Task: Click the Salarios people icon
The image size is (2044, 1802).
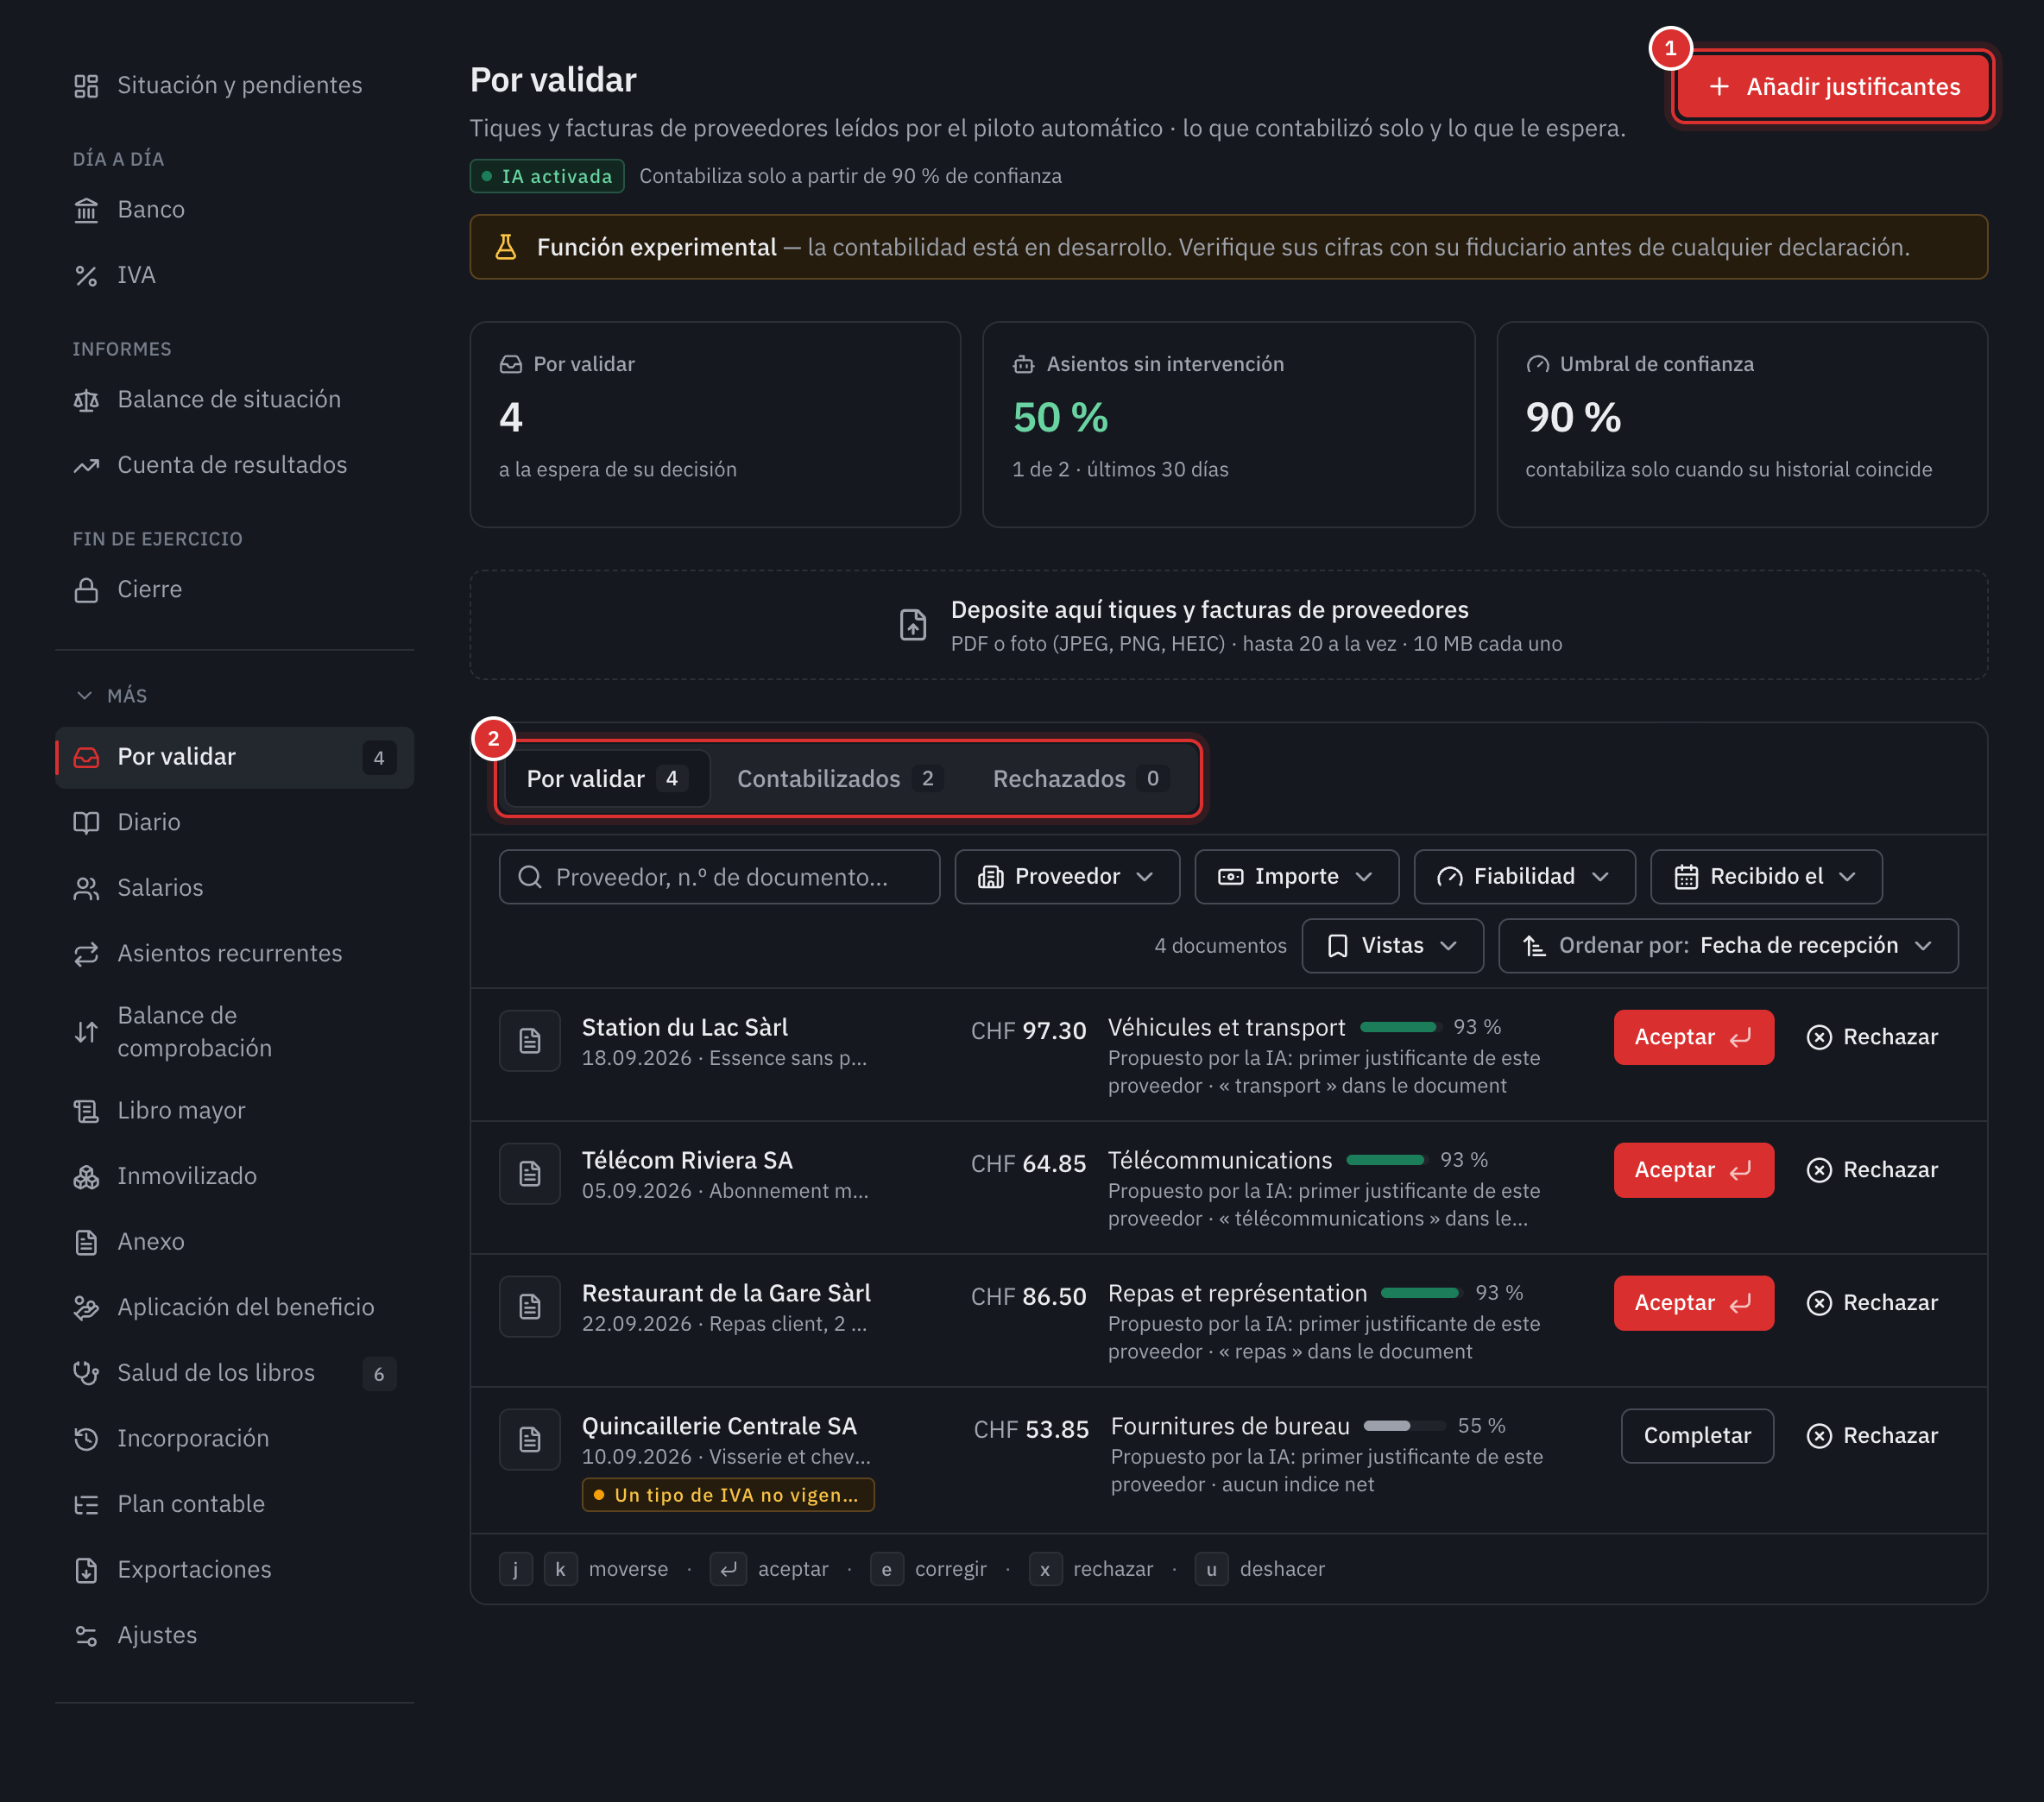Action: click(86, 889)
